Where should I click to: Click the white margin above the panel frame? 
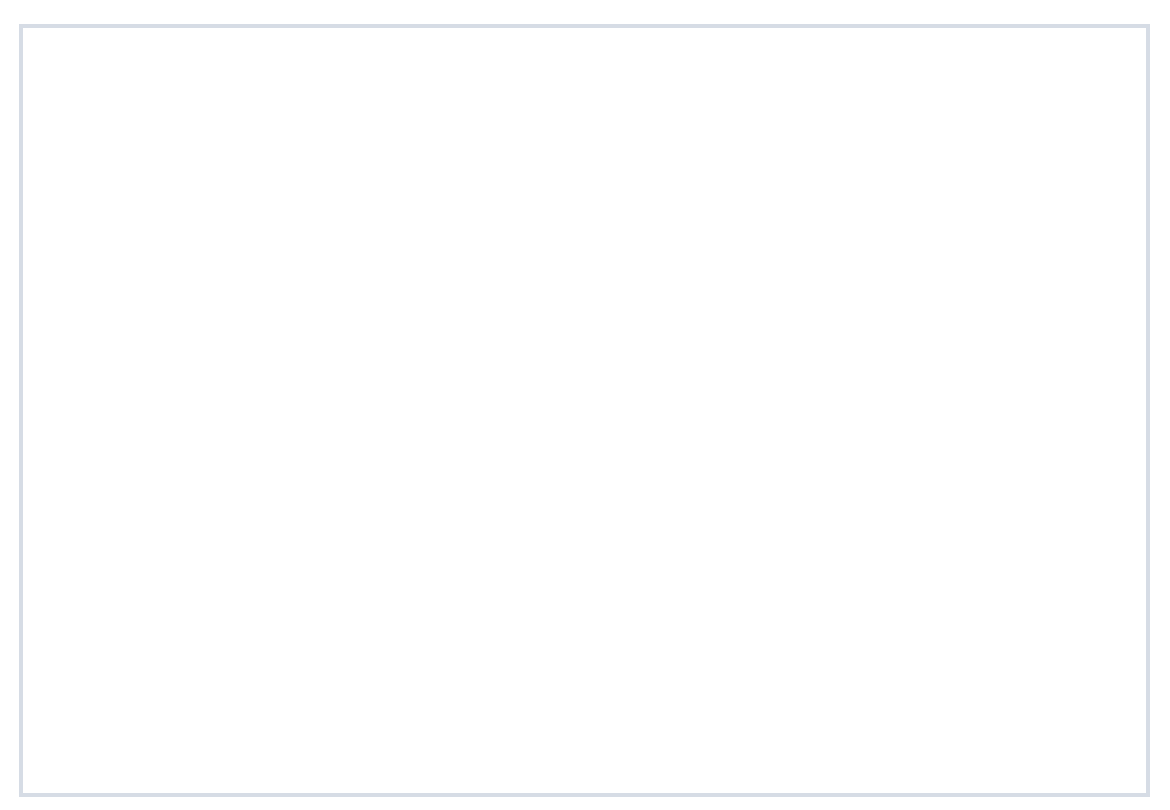pyautogui.click(x=584, y=11)
